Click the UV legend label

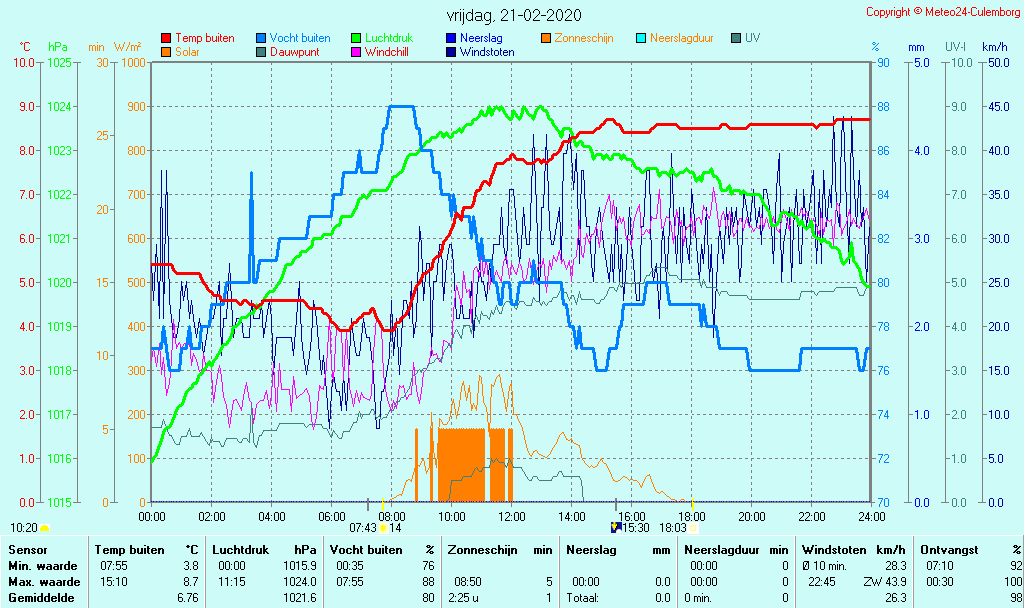click(x=753, y=38)
